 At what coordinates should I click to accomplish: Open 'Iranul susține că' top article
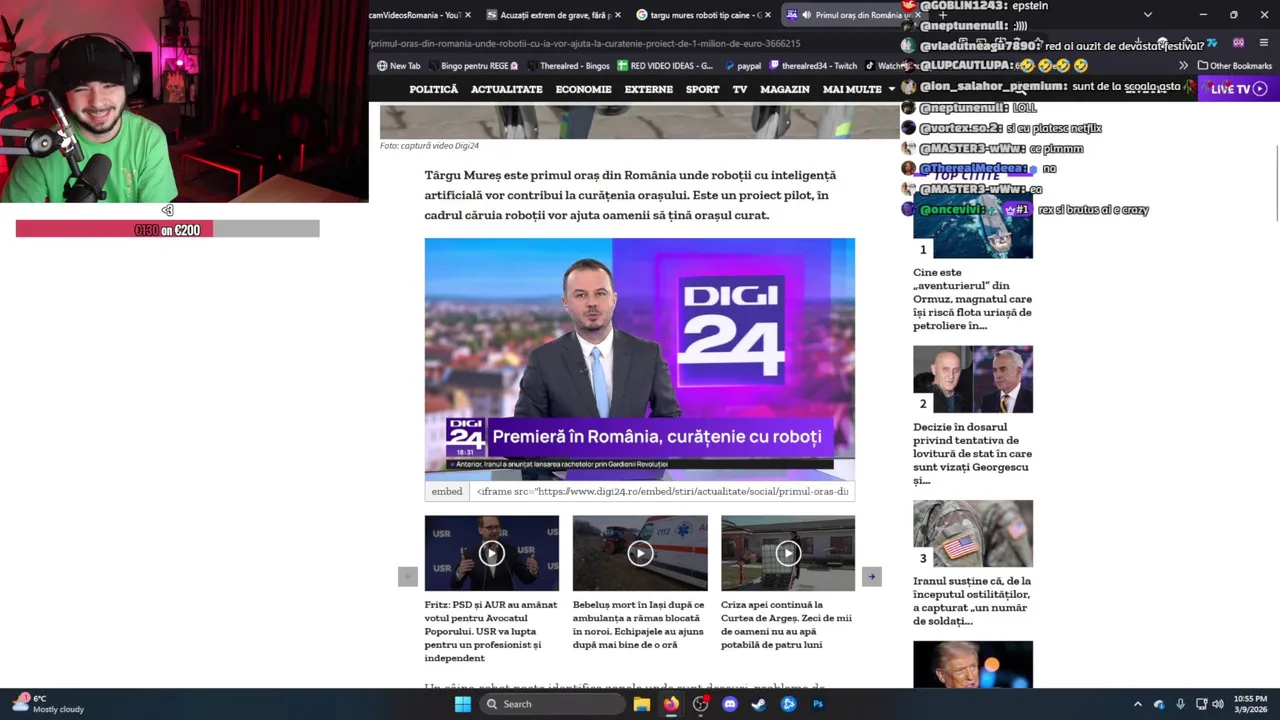click(x=972, y=601)
